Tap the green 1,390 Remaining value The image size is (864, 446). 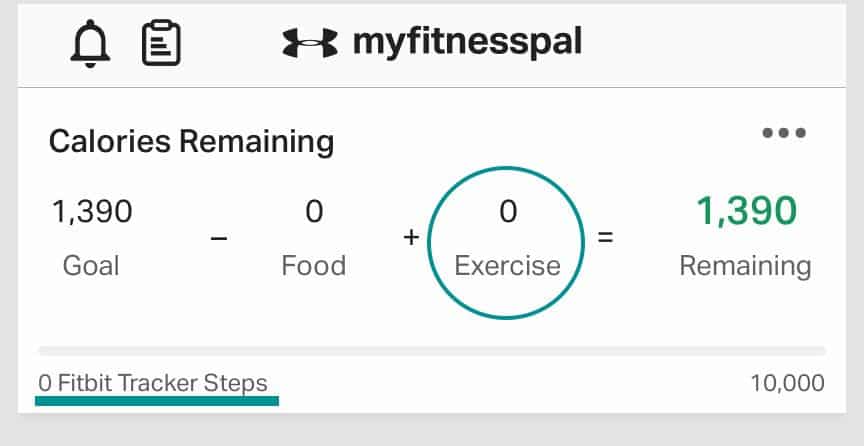point(746,211)
